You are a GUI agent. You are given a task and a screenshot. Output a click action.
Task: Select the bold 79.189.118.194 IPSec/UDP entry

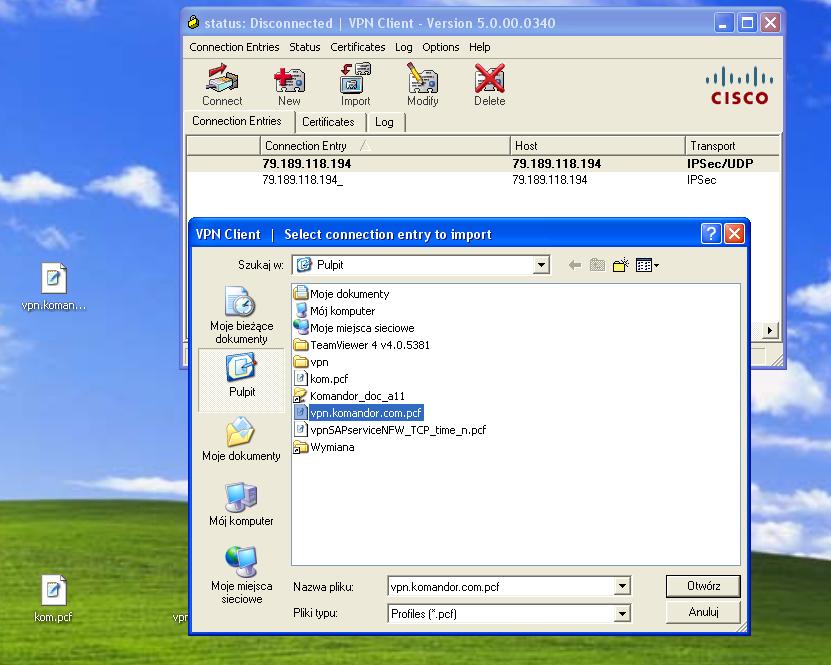pyautogui.click(x=483, y=164)
